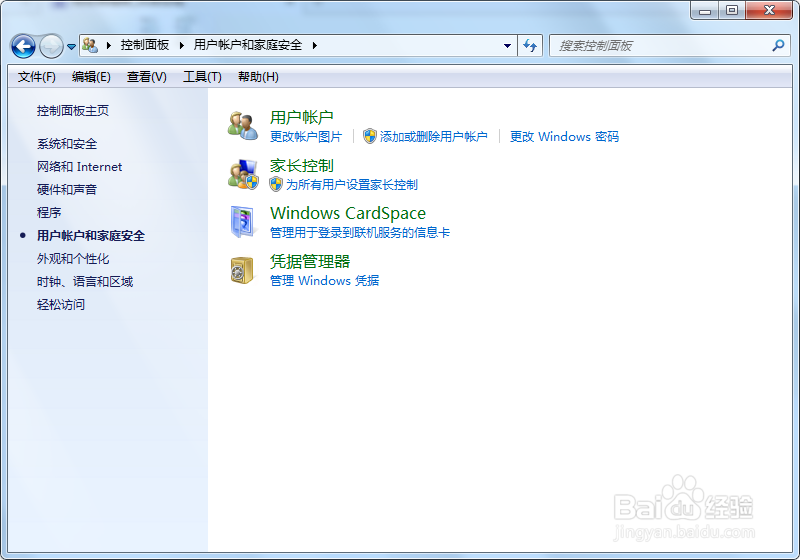Minimize the Control Panel window
The width and height of the screenshot is (800, 560).
point(705,10)
